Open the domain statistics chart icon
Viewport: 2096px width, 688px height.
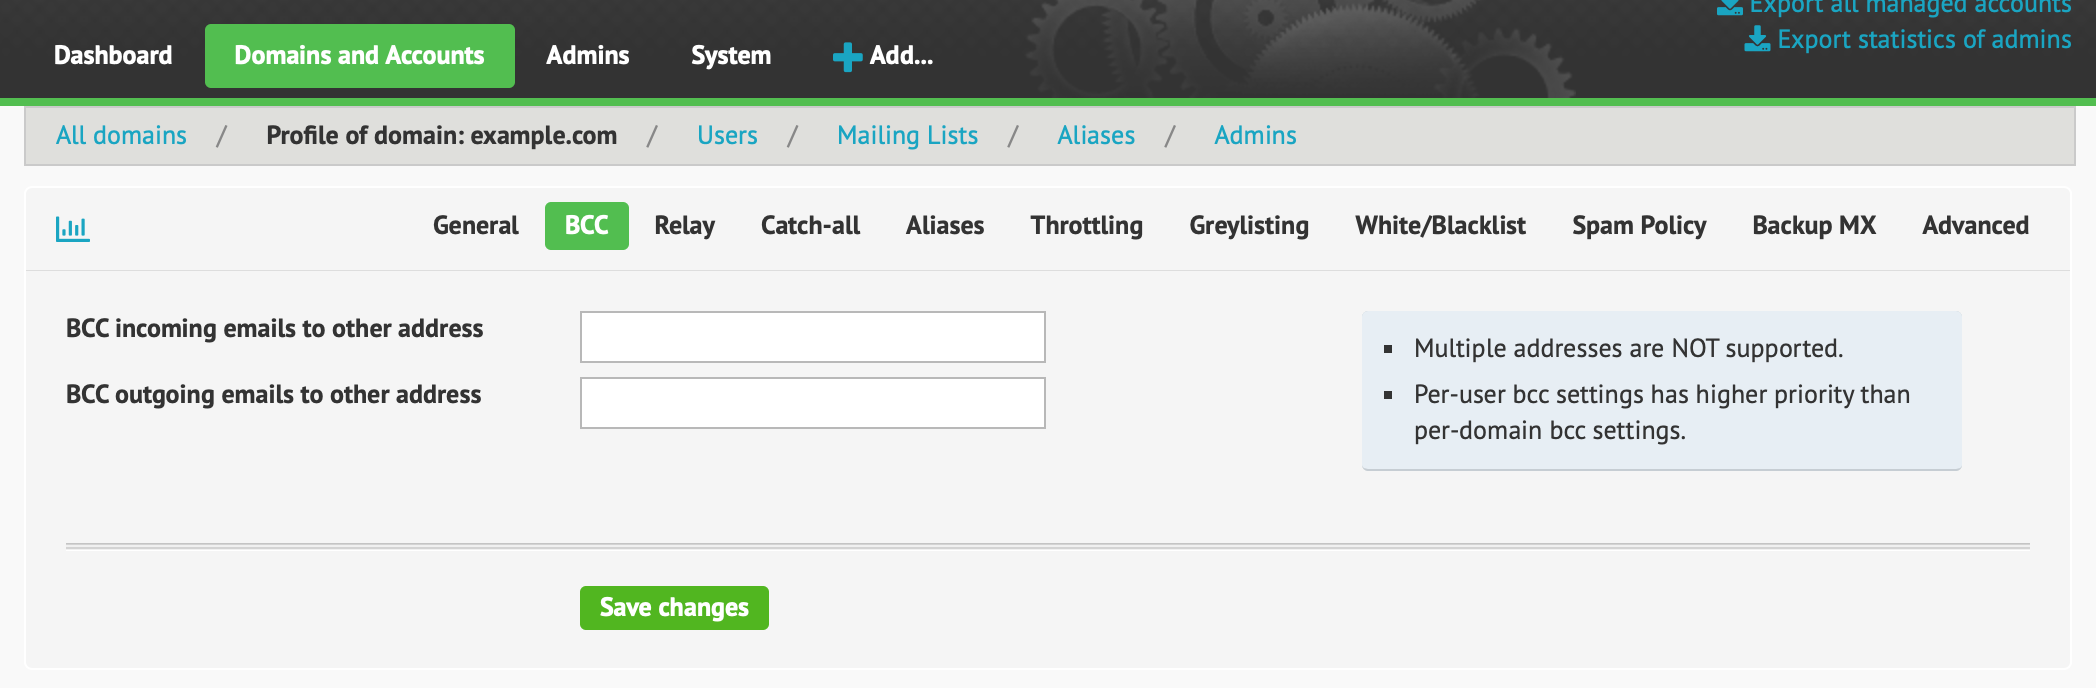coord(72,228)
